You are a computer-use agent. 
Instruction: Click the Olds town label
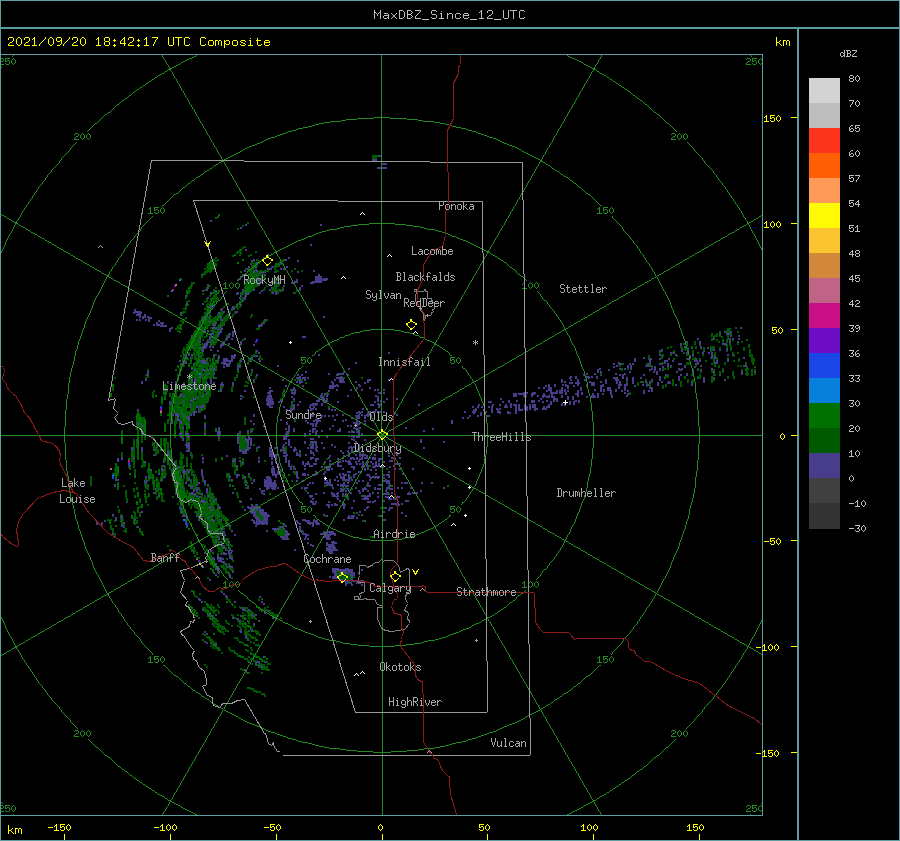click(x=381, y=417)
